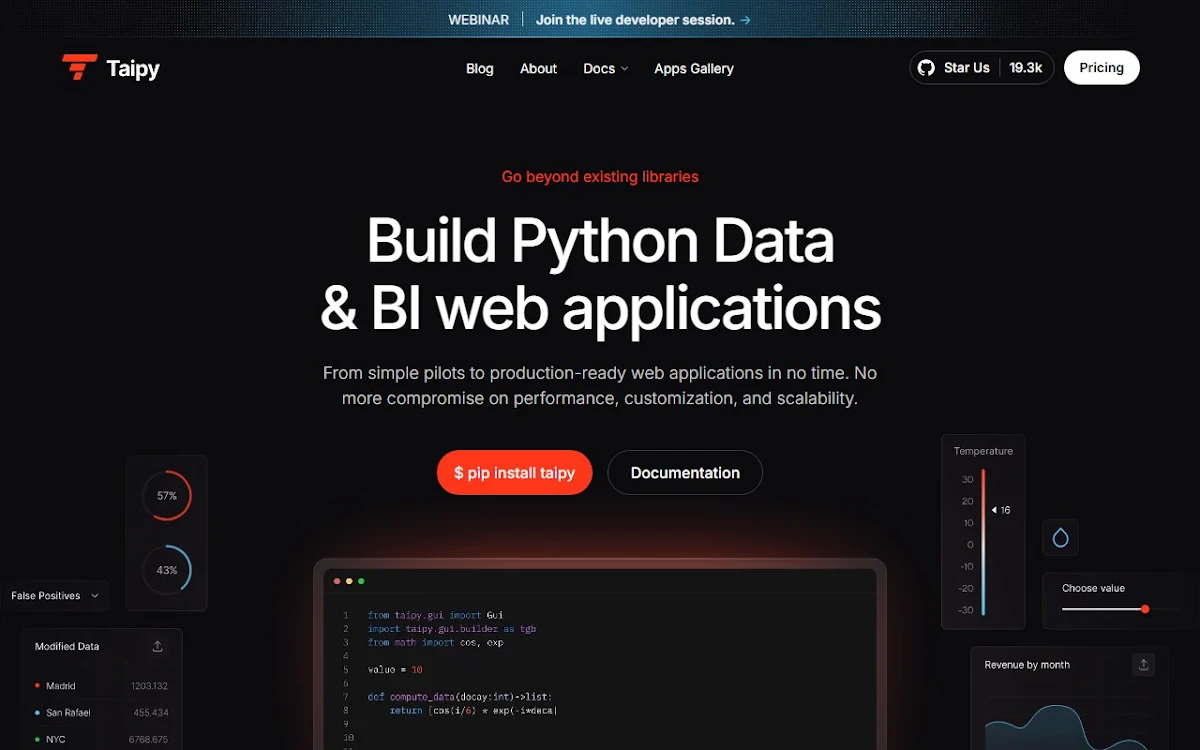The height and width of the screenshot is (750, 1200).
Task: Click the Choose value slider handle
Action: [1145, 609]
